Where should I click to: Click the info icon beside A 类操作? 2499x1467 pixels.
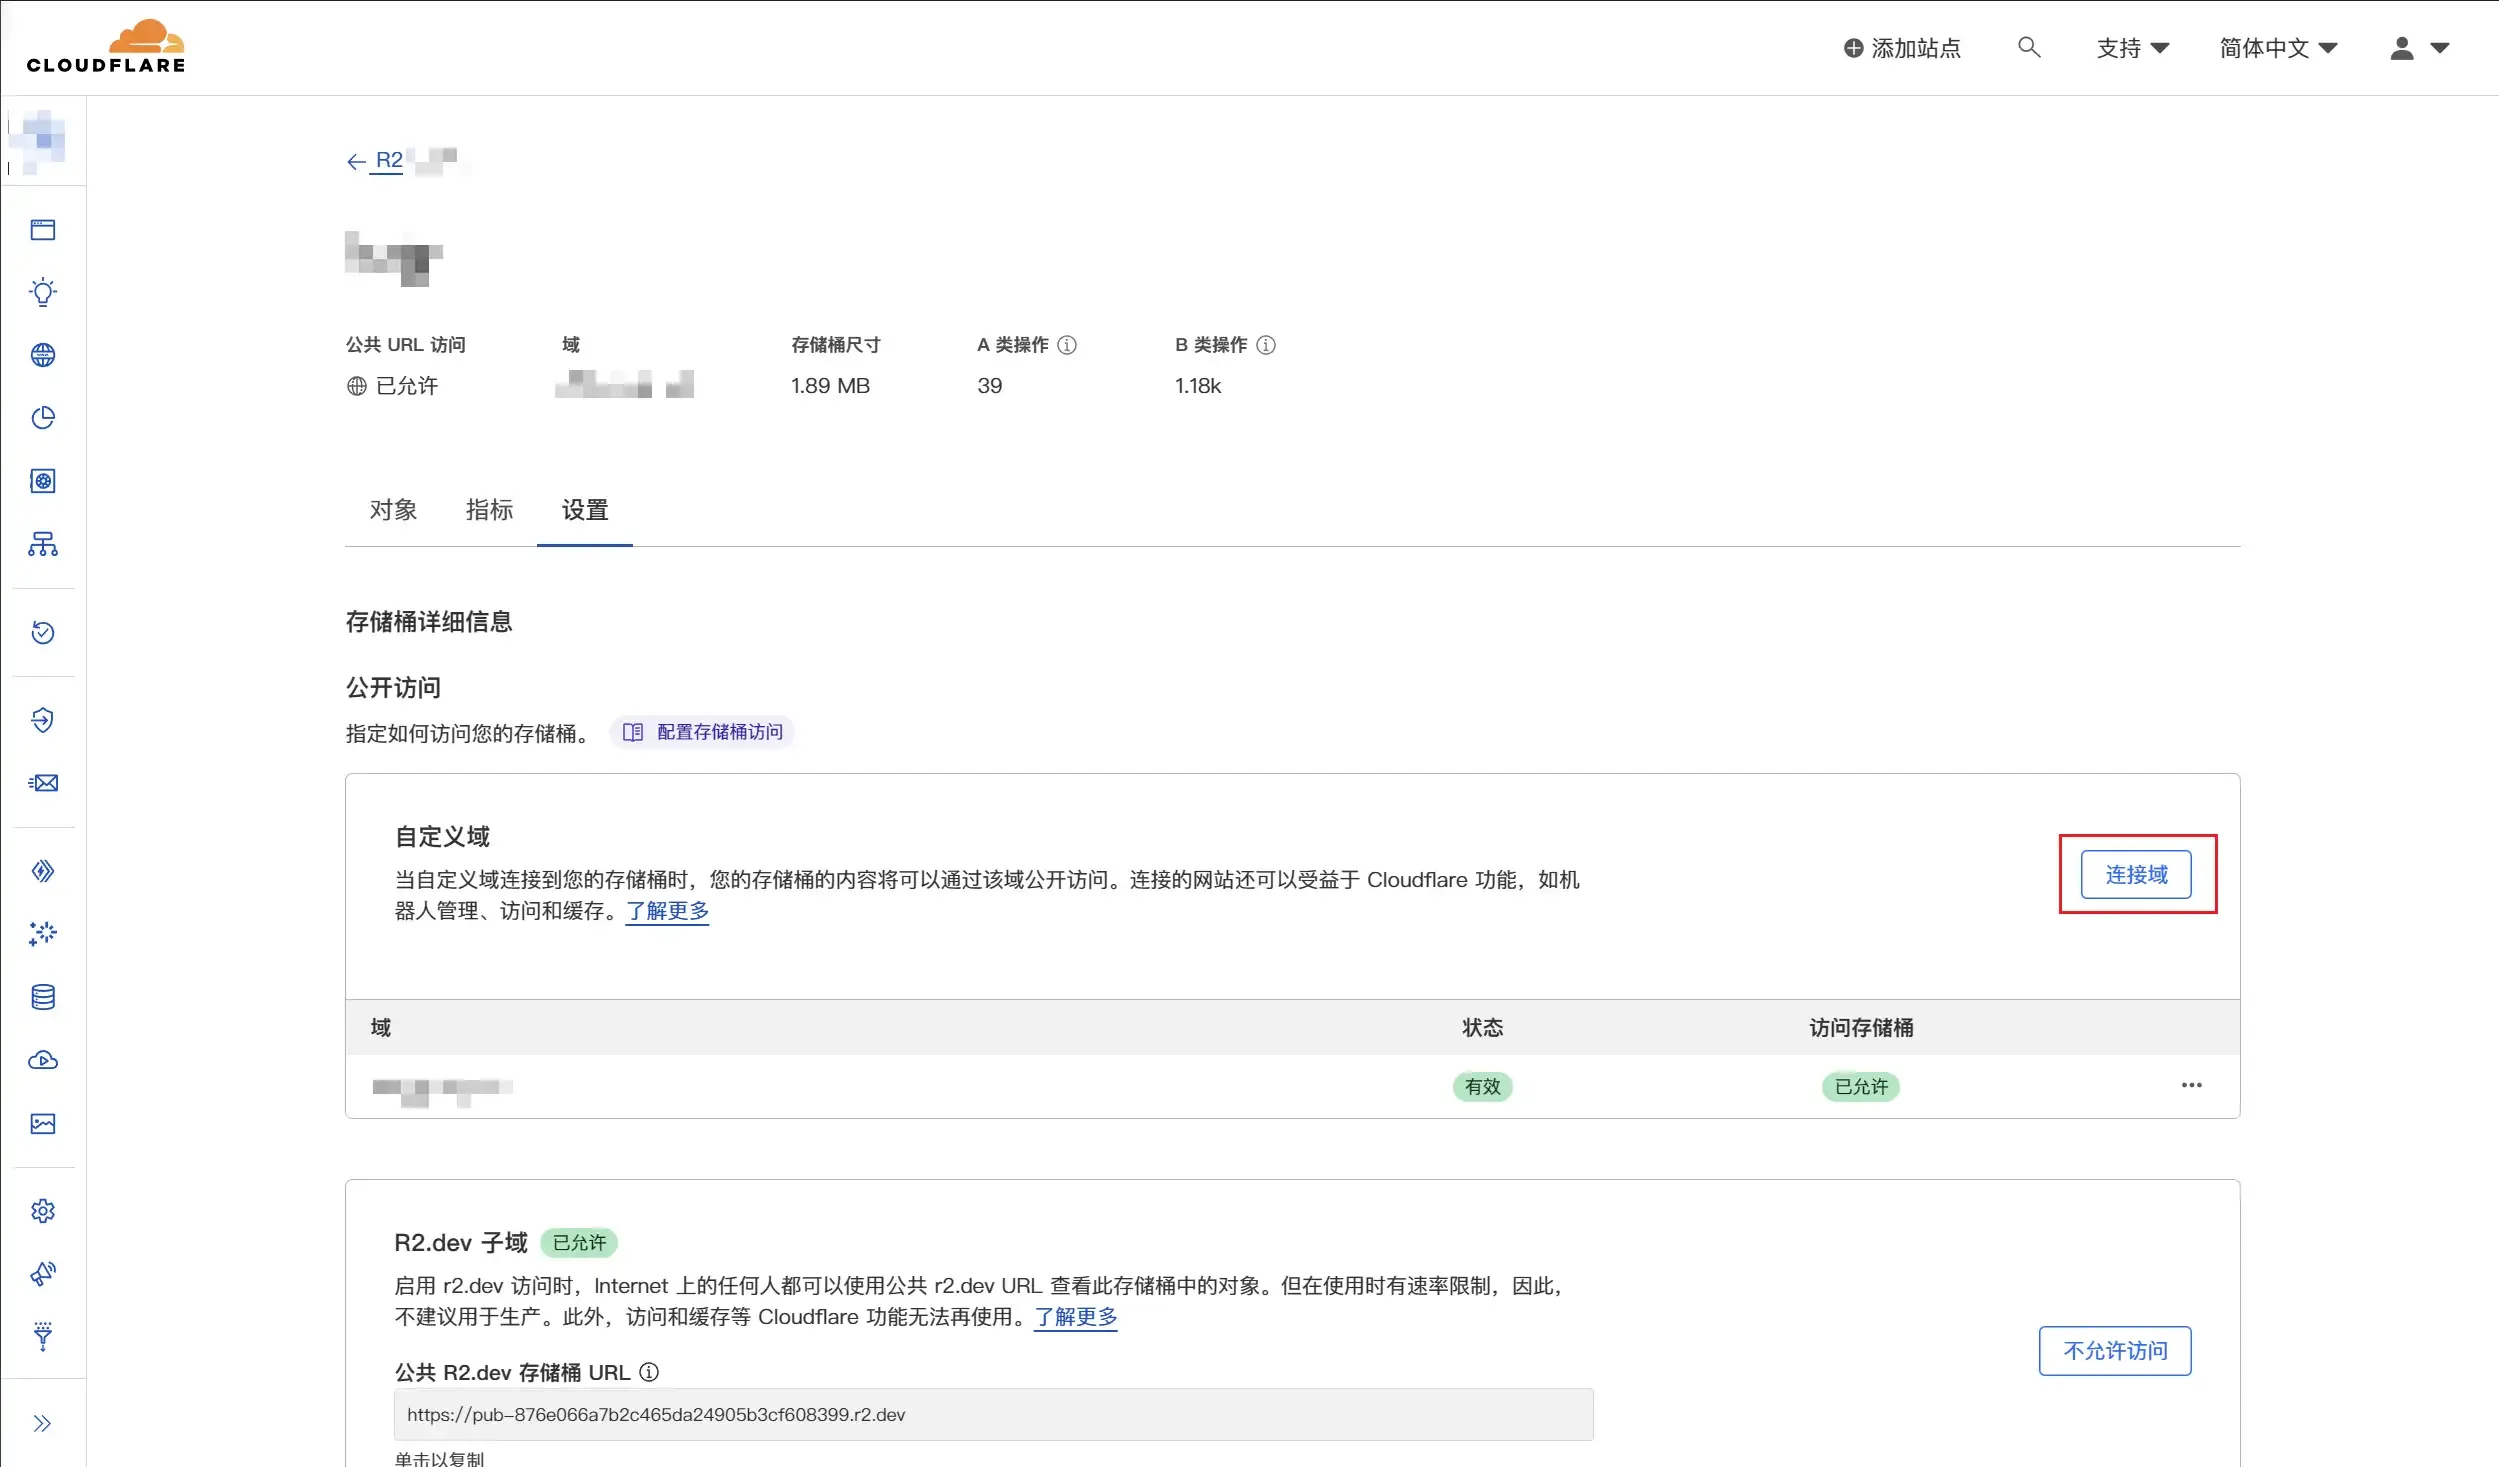[1067, 345]
